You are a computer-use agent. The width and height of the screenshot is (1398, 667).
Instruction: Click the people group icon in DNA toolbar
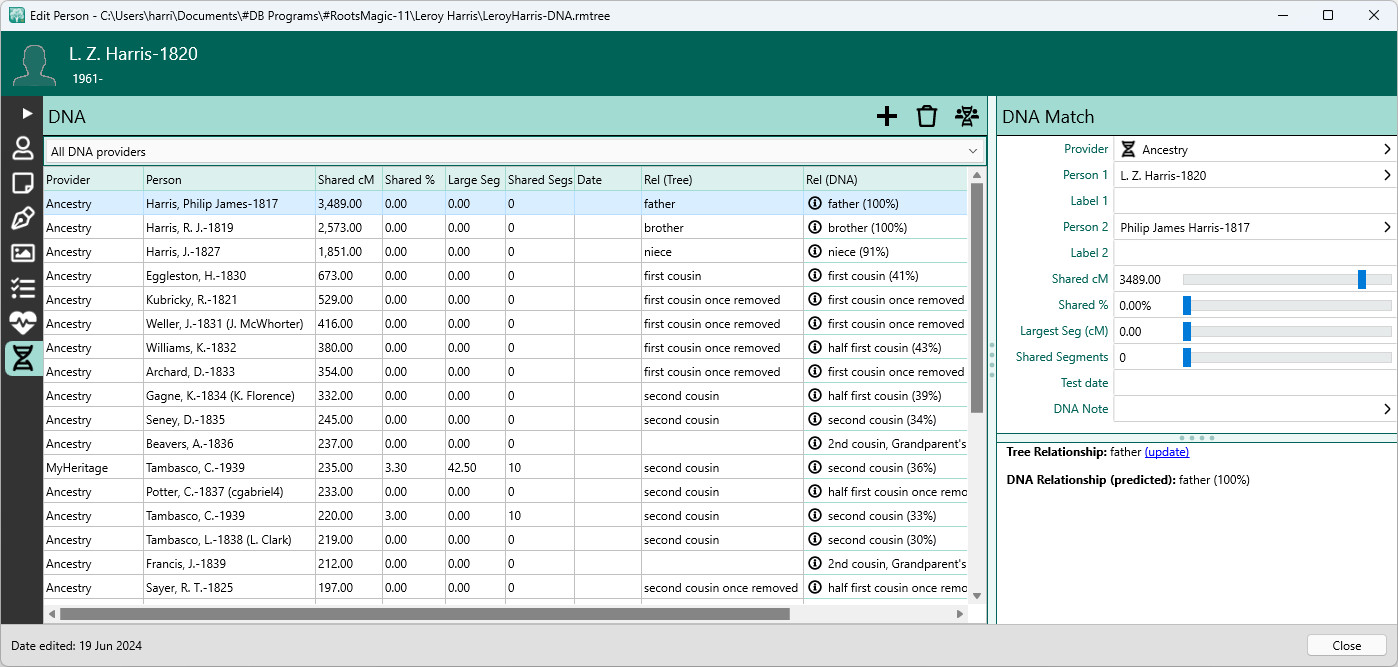(966, 116)
